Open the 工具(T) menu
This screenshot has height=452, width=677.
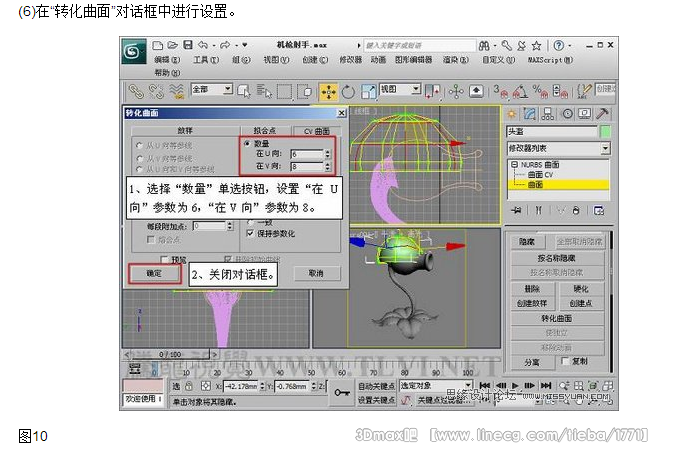[x=206, y=60]
